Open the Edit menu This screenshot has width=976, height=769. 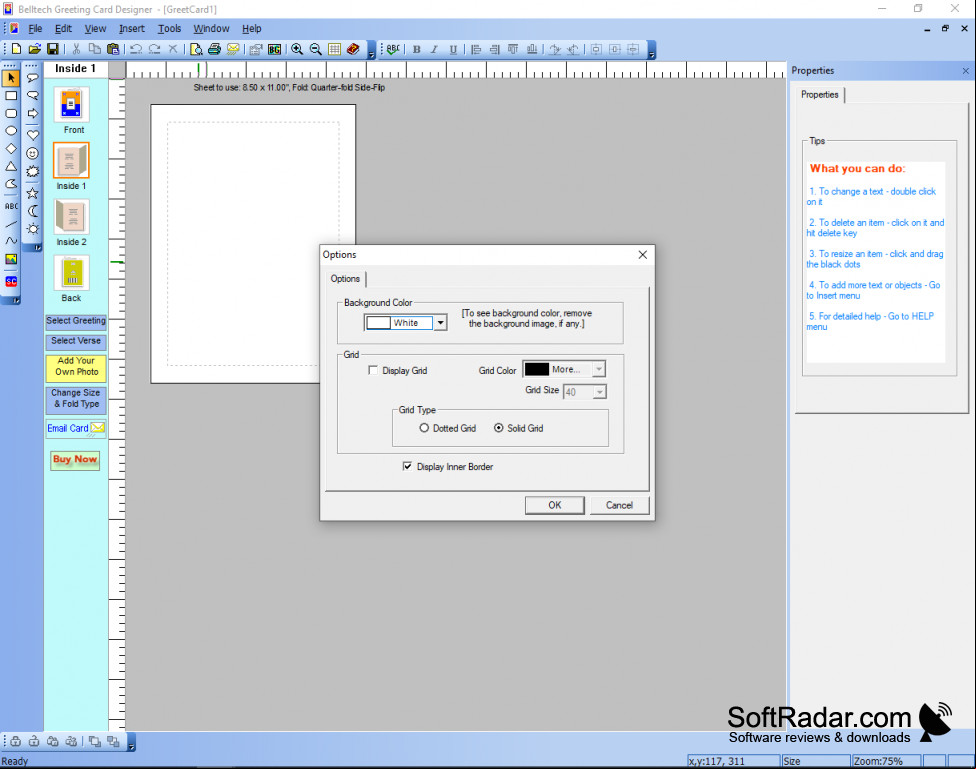(63, 29)
